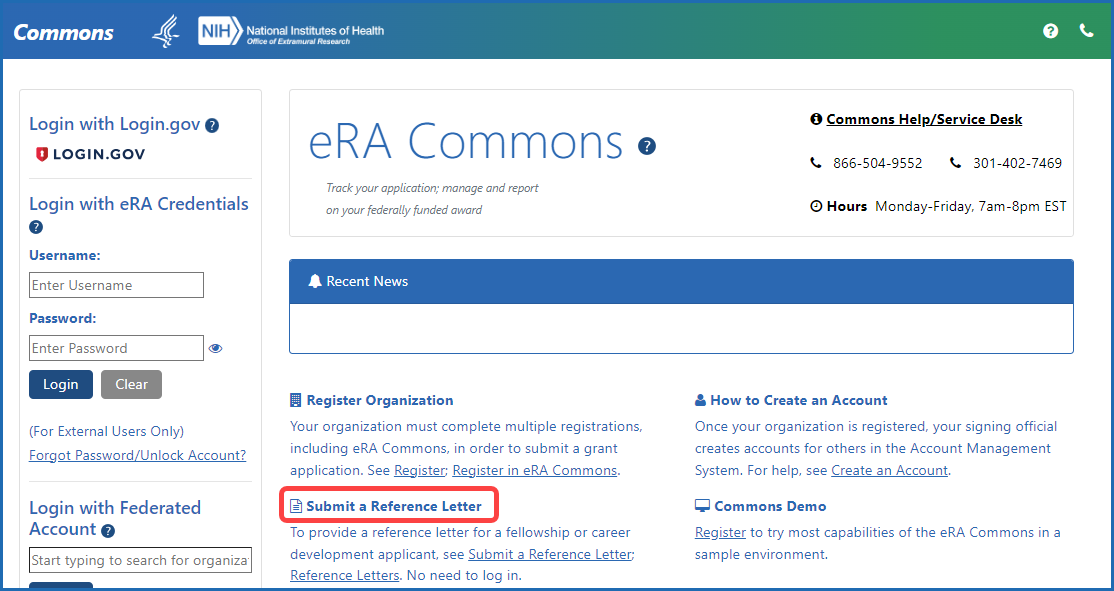
Task: Click help icon under Login with eRA Credentials
Action: pyautogui.click(x=36, y=227)
